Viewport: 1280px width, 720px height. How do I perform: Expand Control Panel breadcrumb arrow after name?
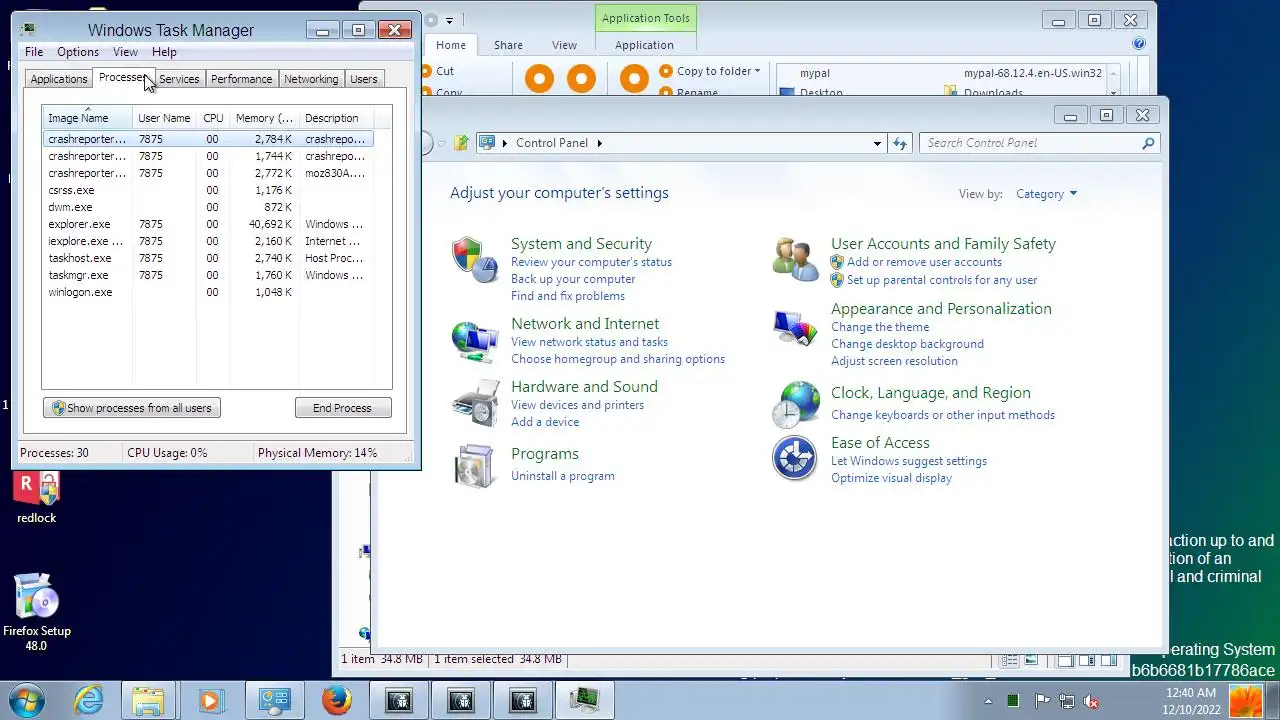click(x=600, y=143)
